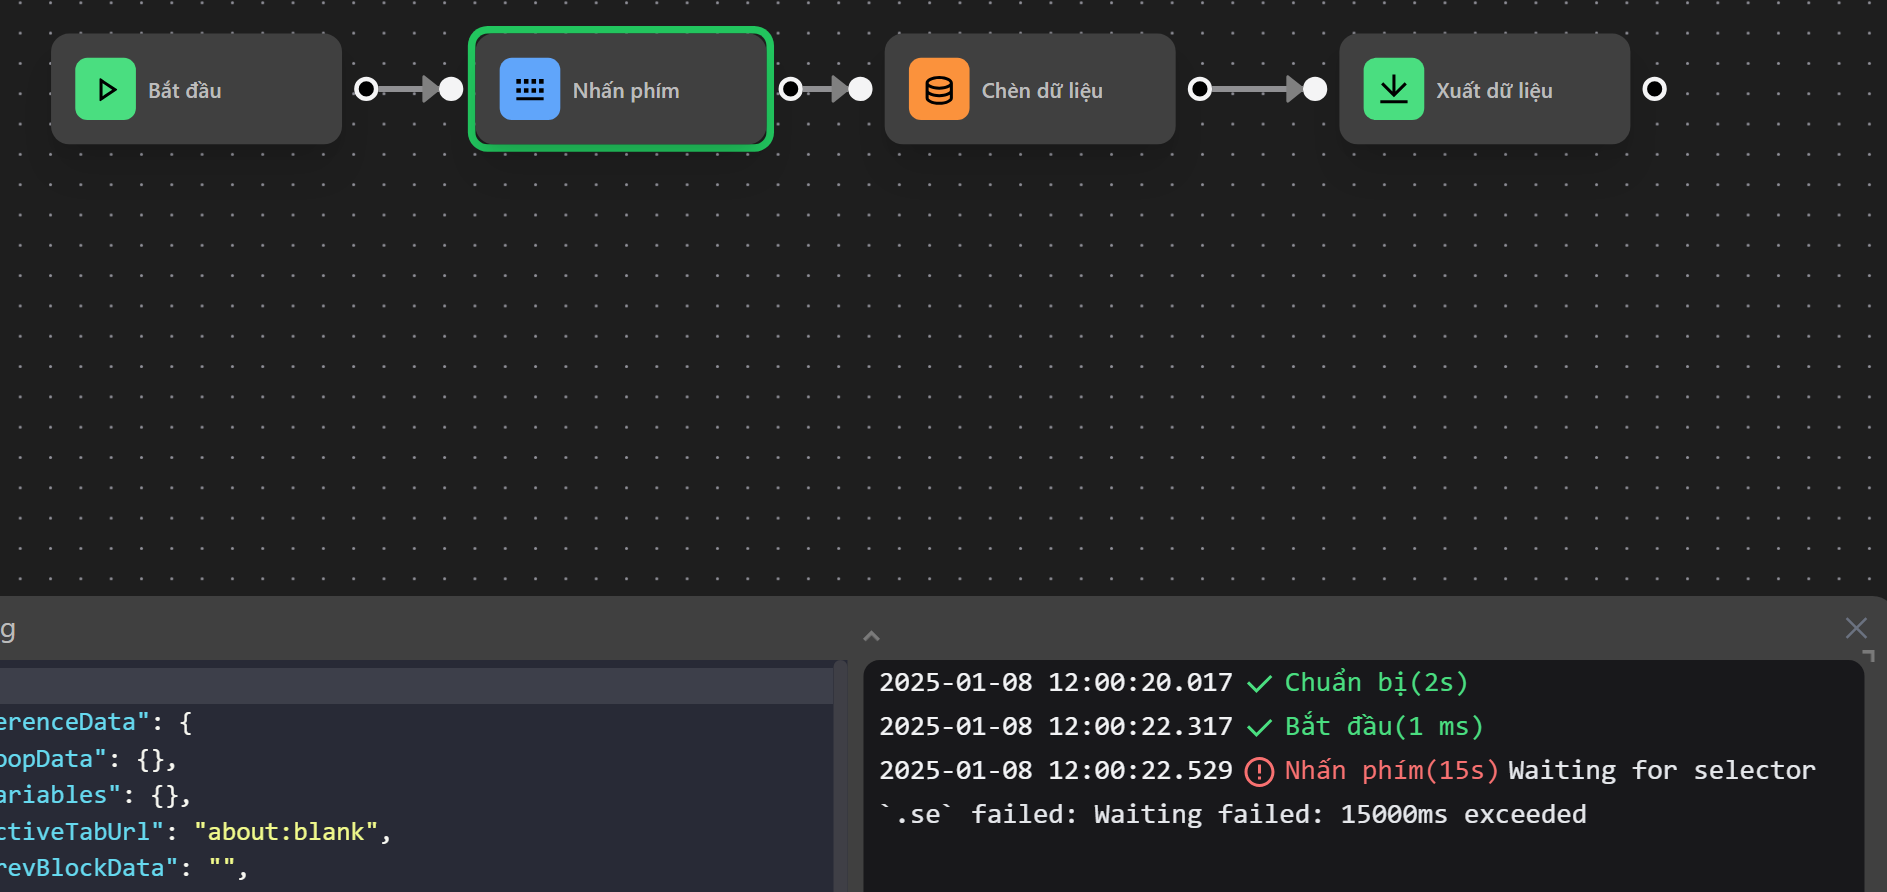Click the resize corner icon of log panel
The width and height of the screenshot is (1887, 892).
pos(1868,656)
